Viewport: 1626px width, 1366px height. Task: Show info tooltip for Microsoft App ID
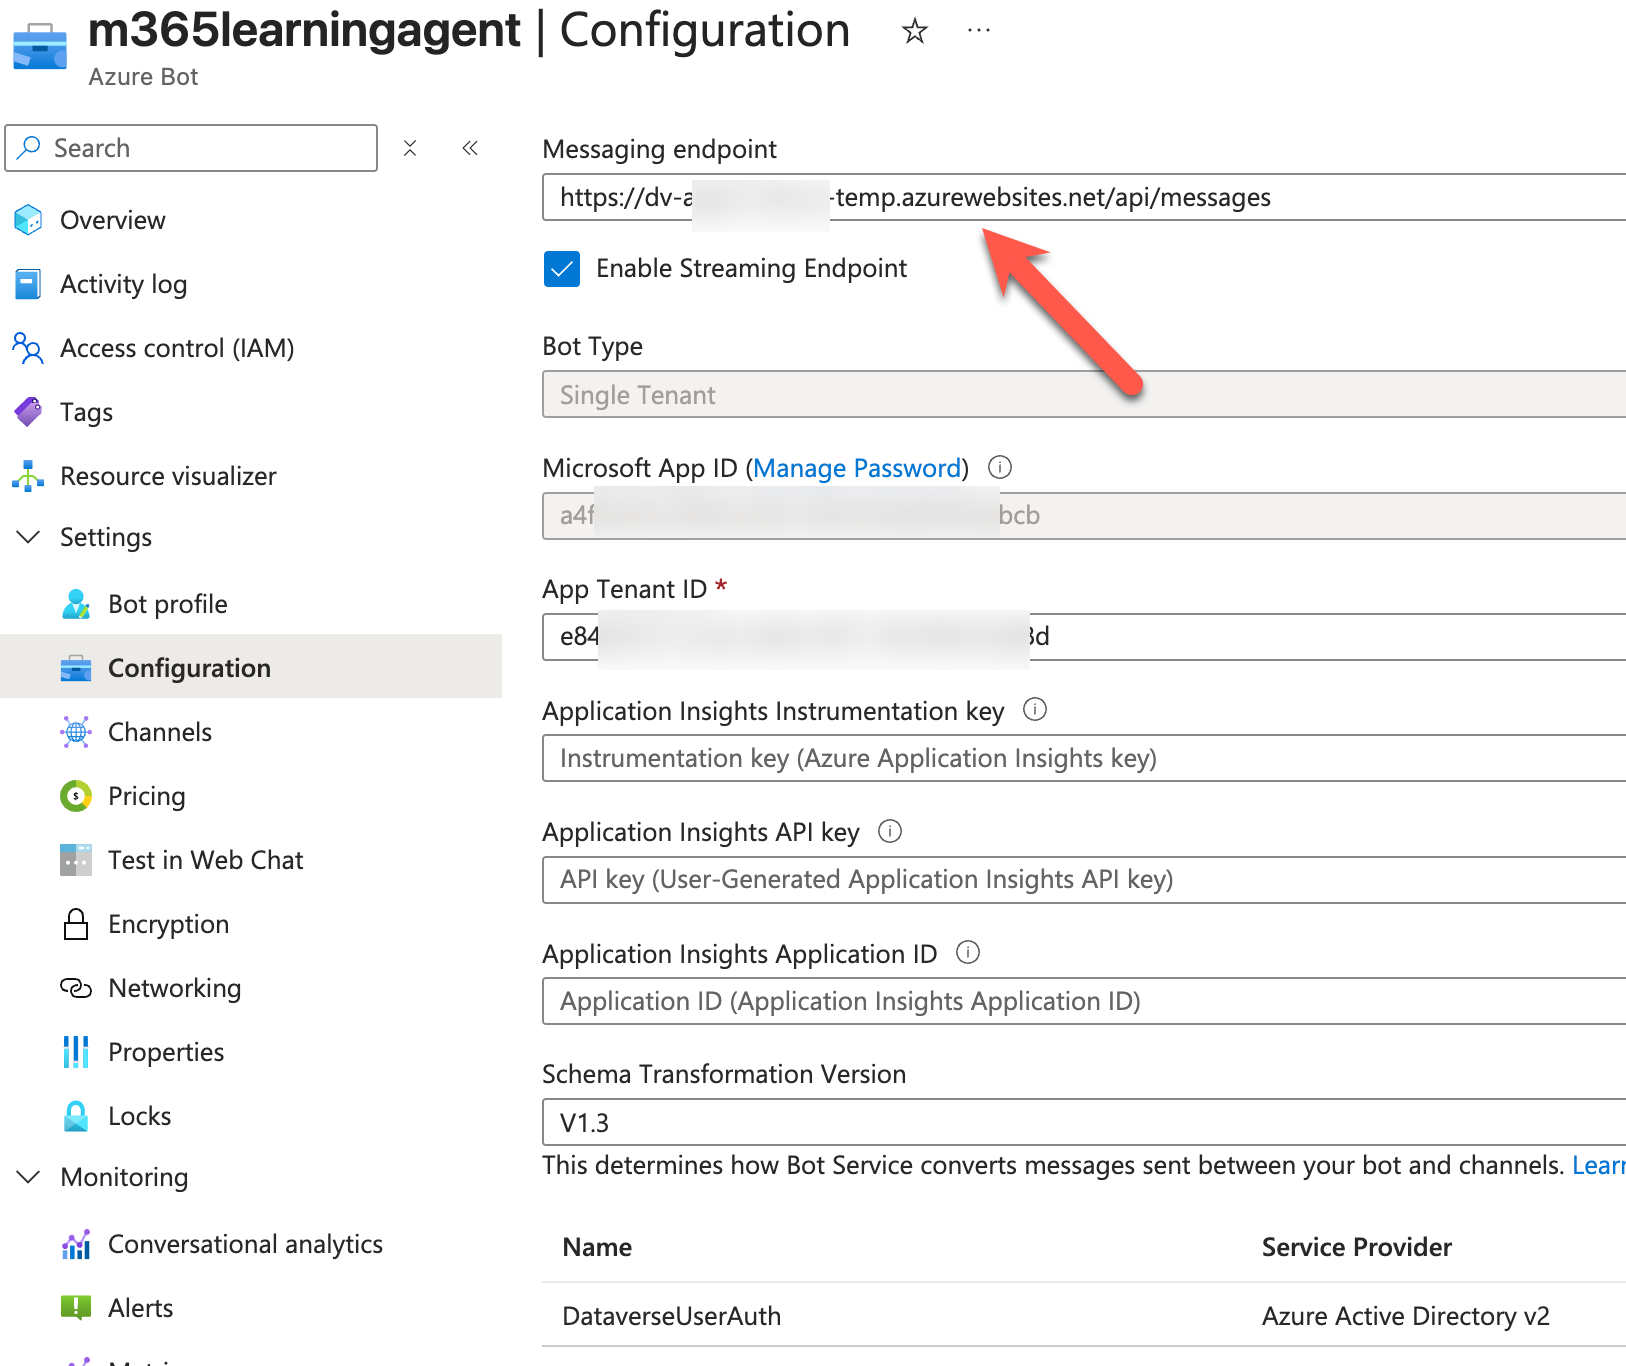1000,467
